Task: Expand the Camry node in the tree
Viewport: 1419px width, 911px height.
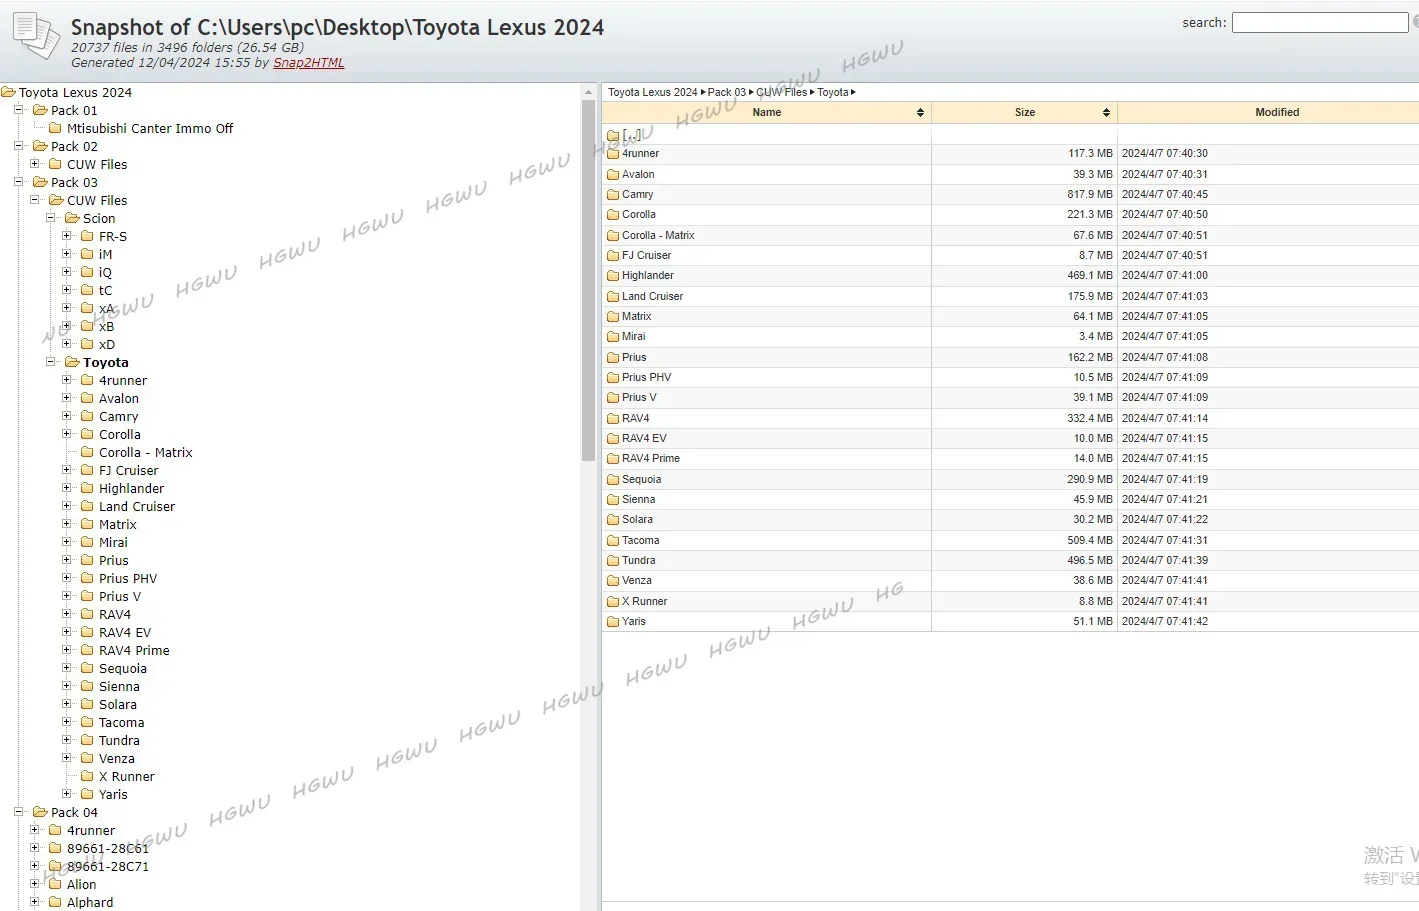Action: click(66, 416)
